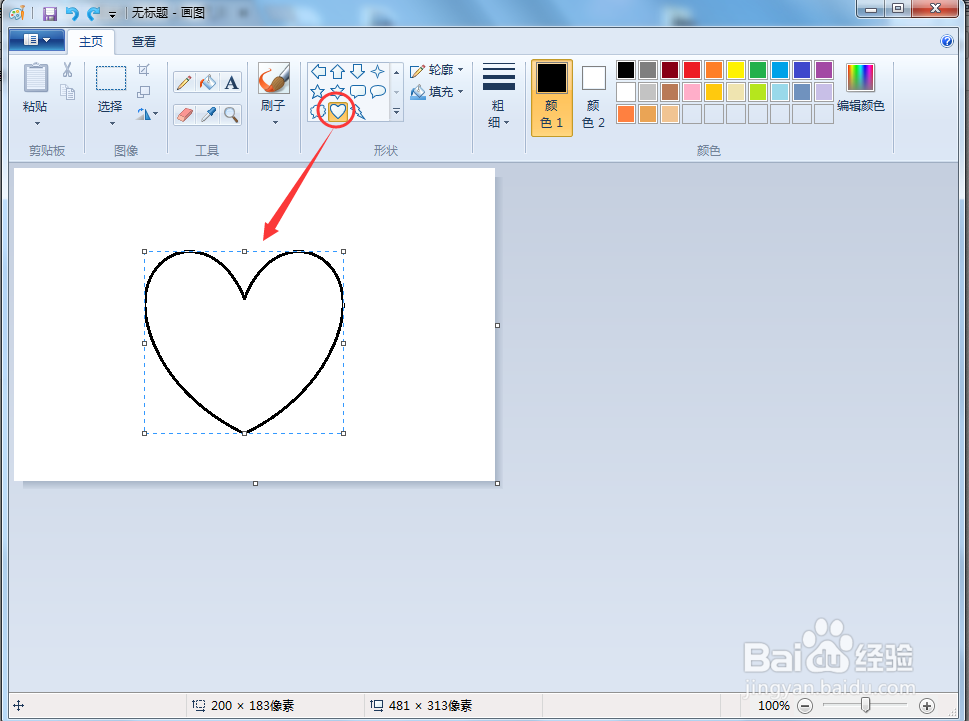Screen dimensions: 969x721
Task: Click the Brushes (刷子) icon
Action: pos(273,78)
